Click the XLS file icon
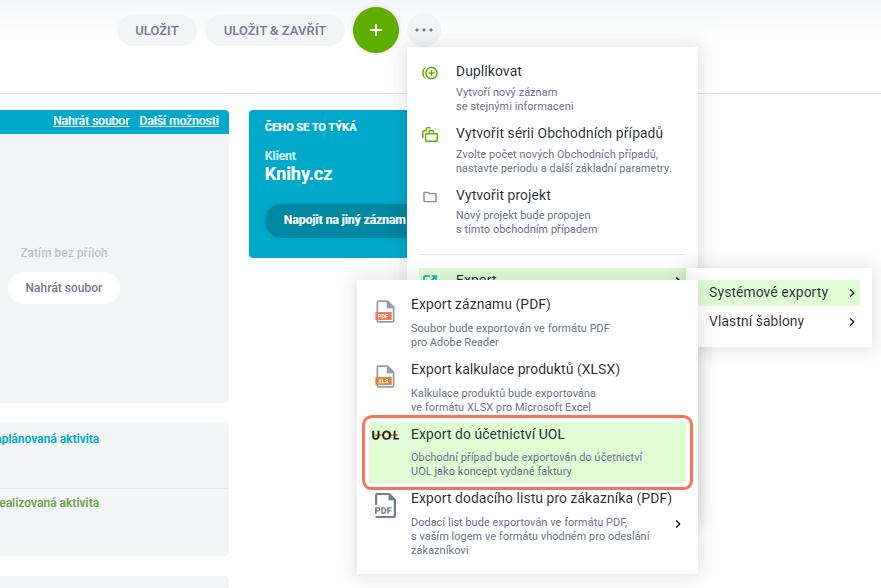The width and height of the screenshot is (881, 588). 385,376
